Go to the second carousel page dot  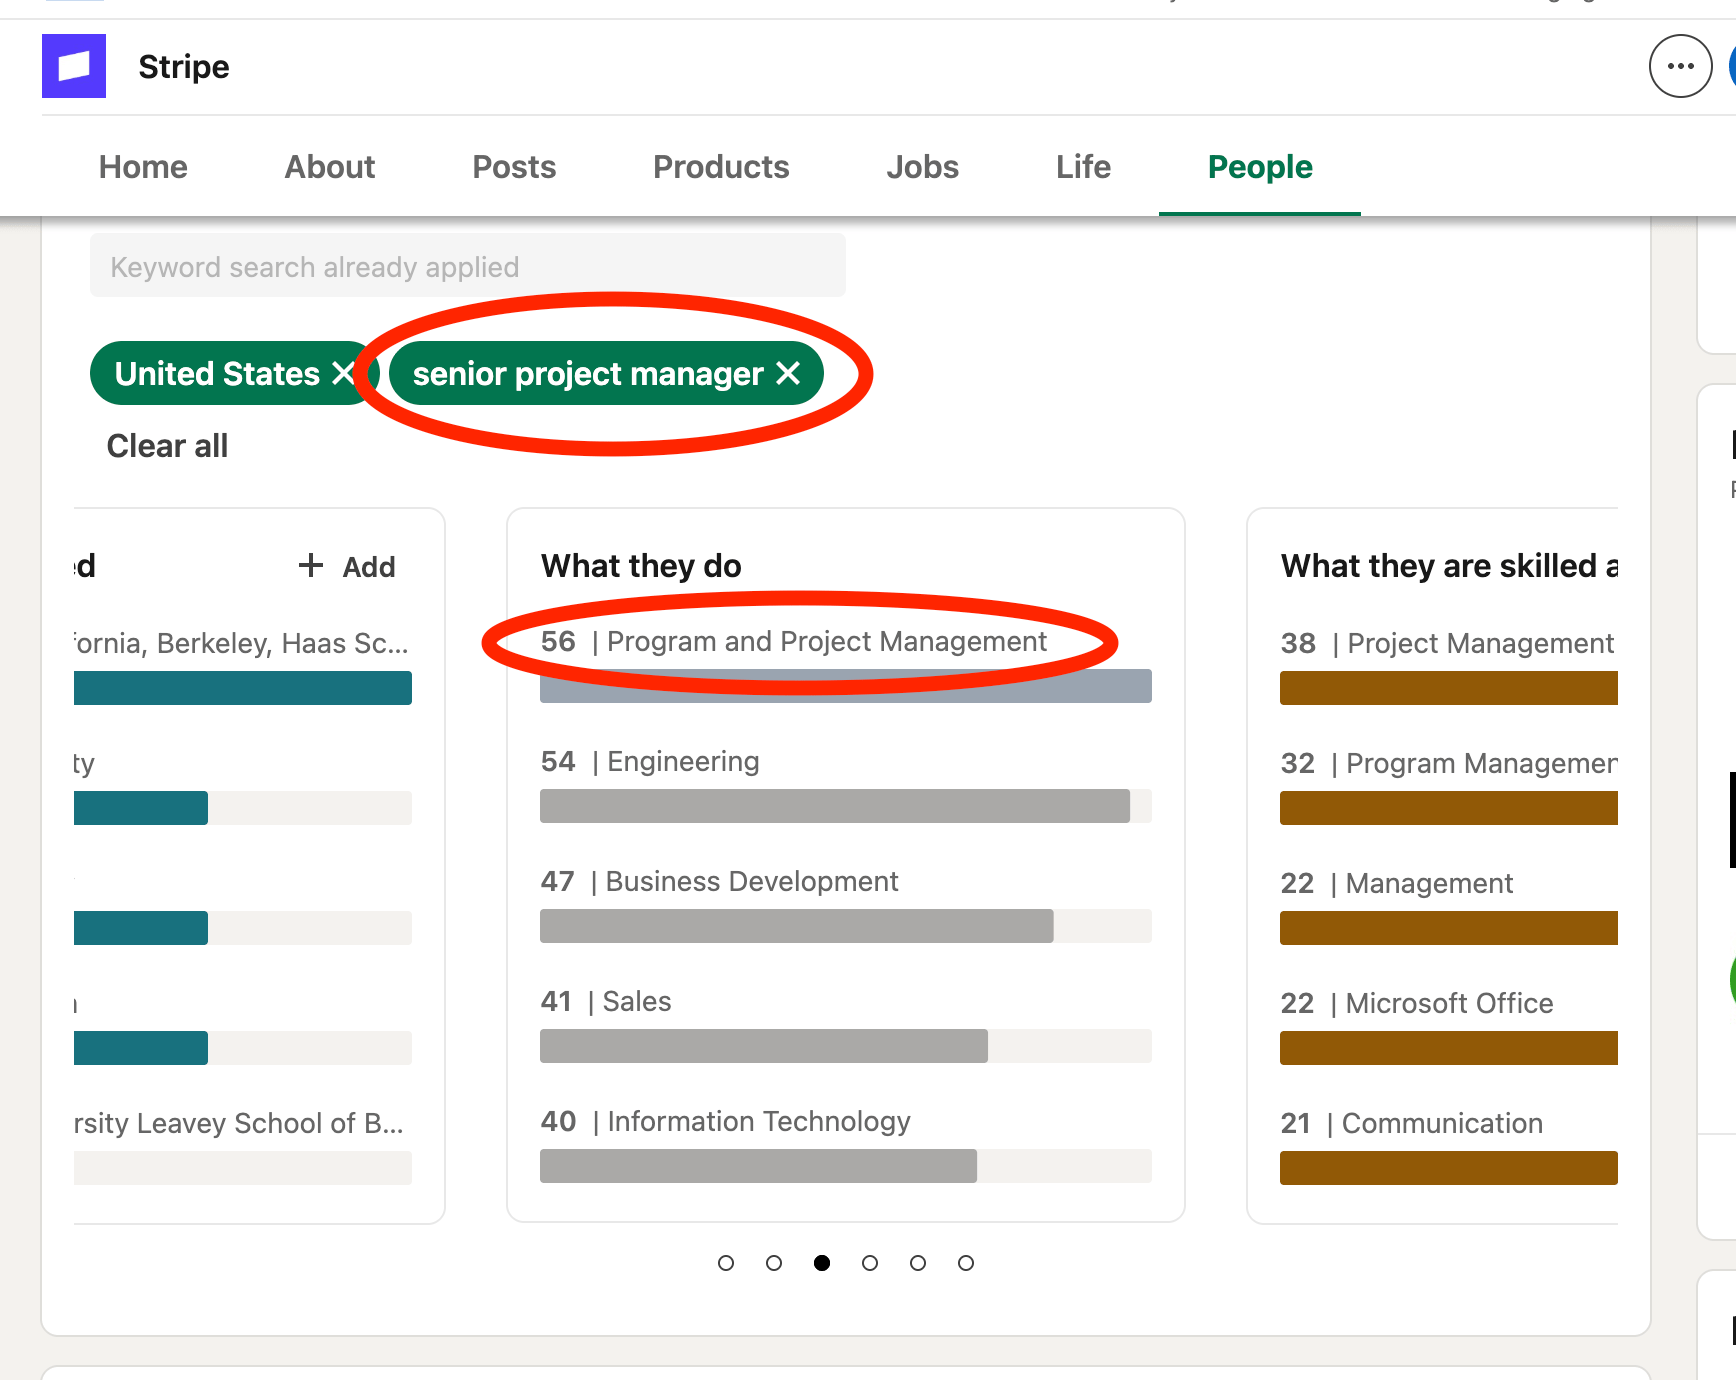tap(774, 1263)
